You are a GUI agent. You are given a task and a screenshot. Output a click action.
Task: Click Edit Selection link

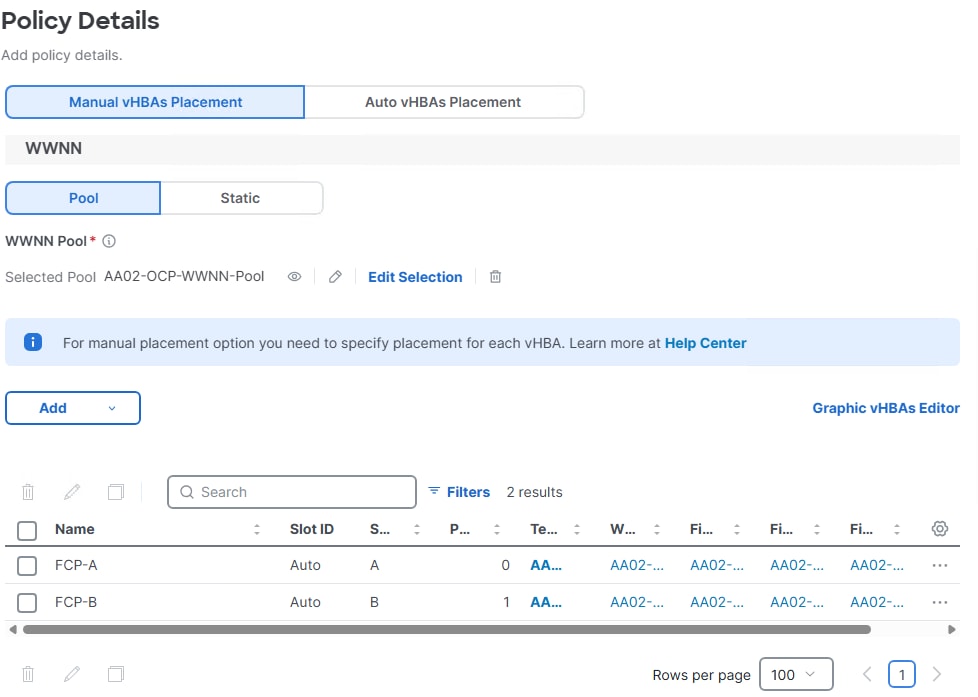(x=415, y=277)
